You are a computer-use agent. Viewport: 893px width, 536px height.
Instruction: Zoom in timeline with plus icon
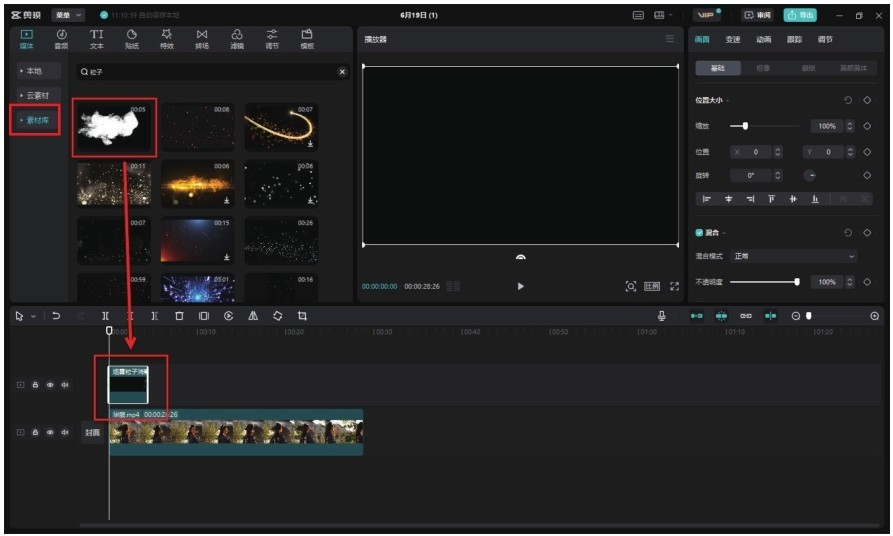(875, 316)
